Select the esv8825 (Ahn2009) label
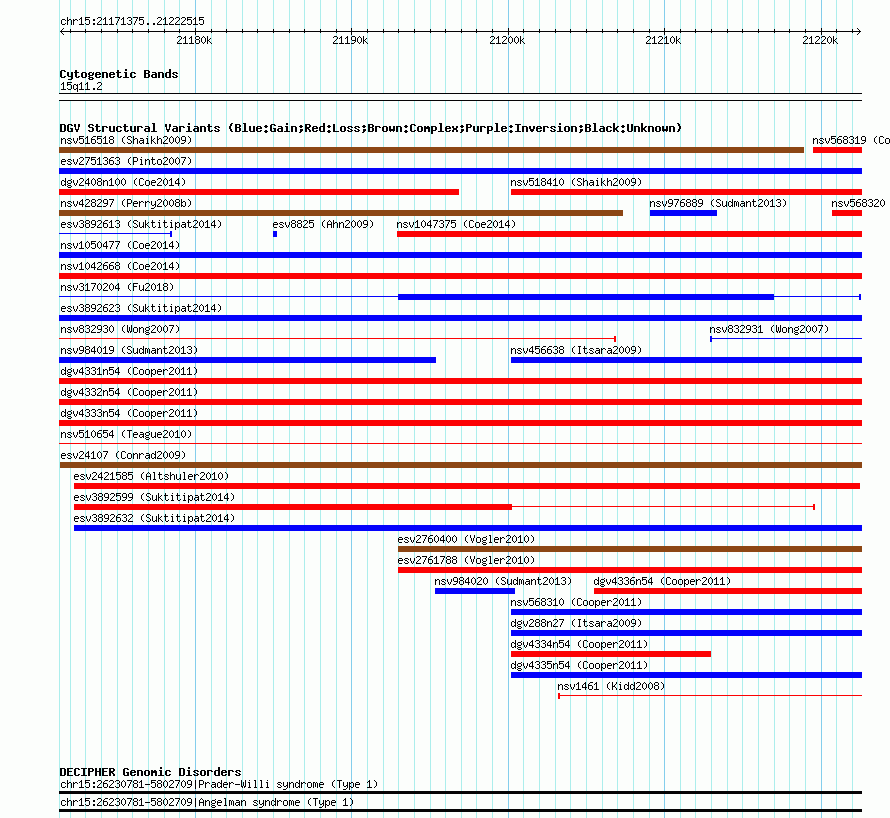This screenshot has width=890, height=818. click(x=323, y=224)
